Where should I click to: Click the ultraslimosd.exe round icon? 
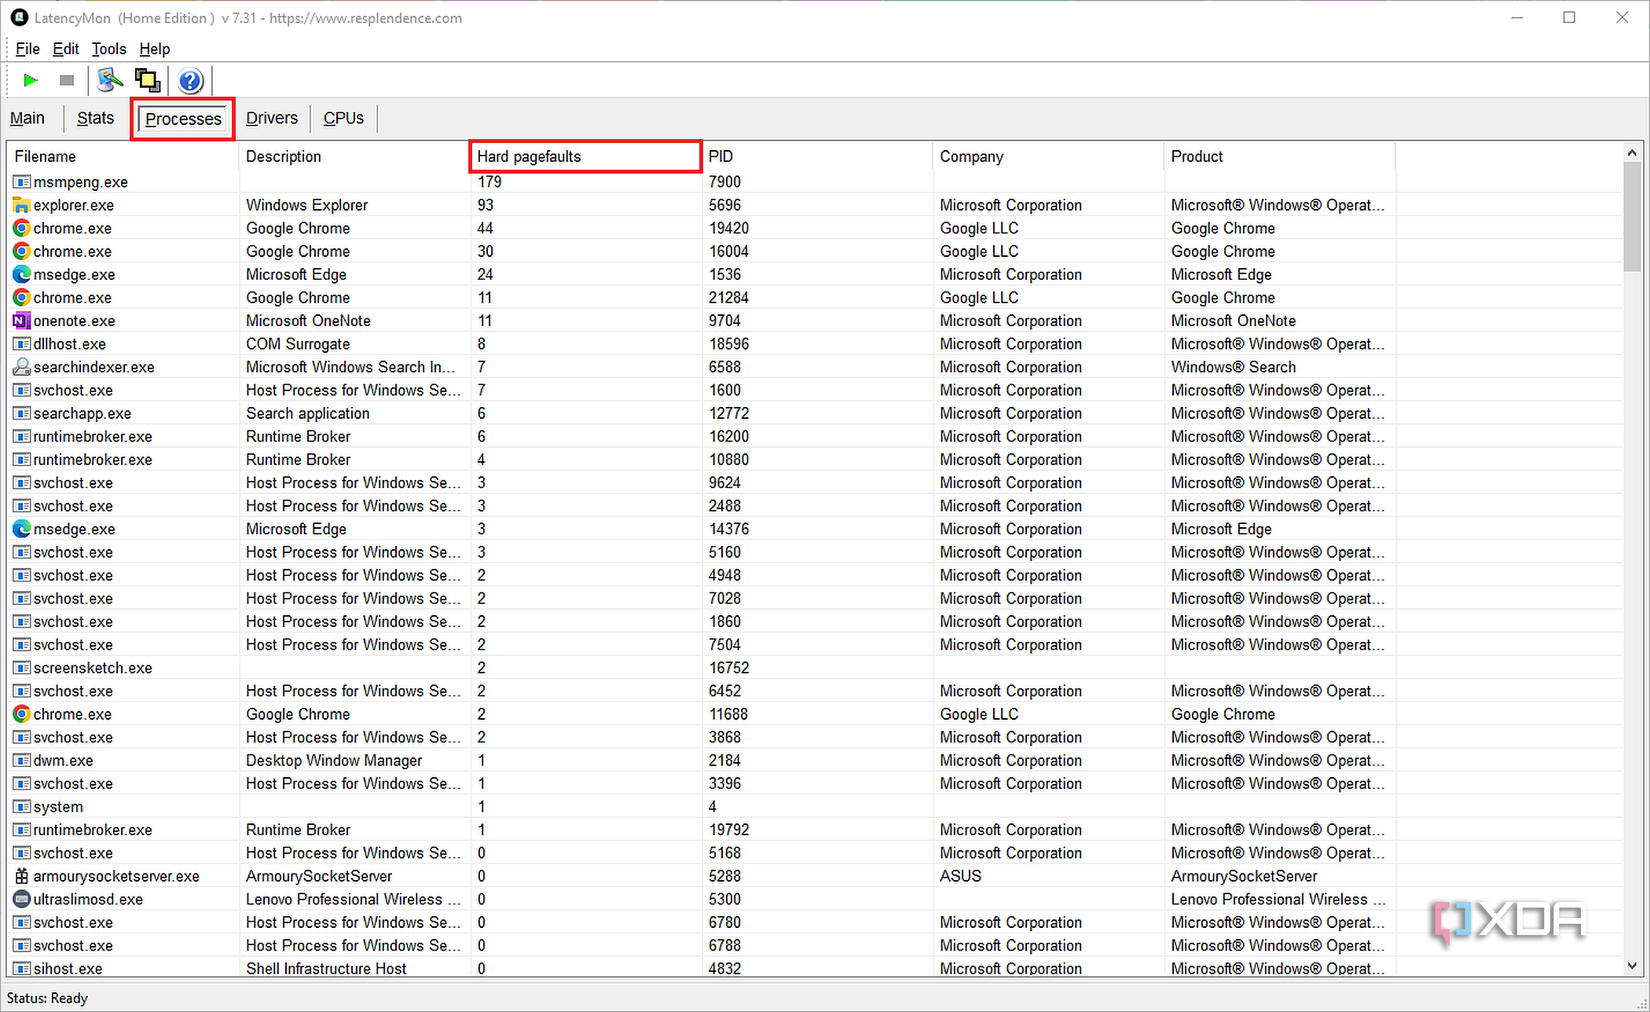21,899
